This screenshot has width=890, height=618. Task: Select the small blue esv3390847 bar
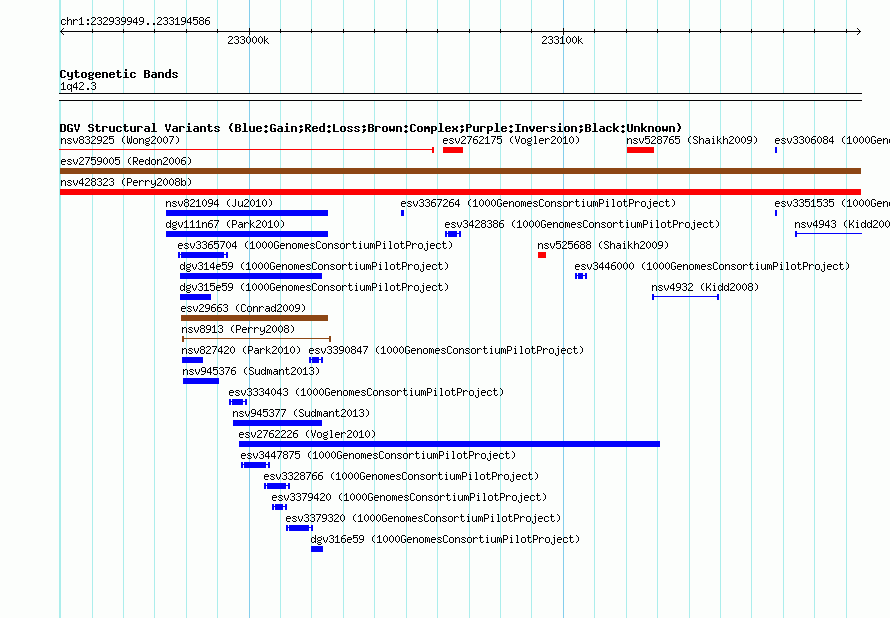coord(316,360)
